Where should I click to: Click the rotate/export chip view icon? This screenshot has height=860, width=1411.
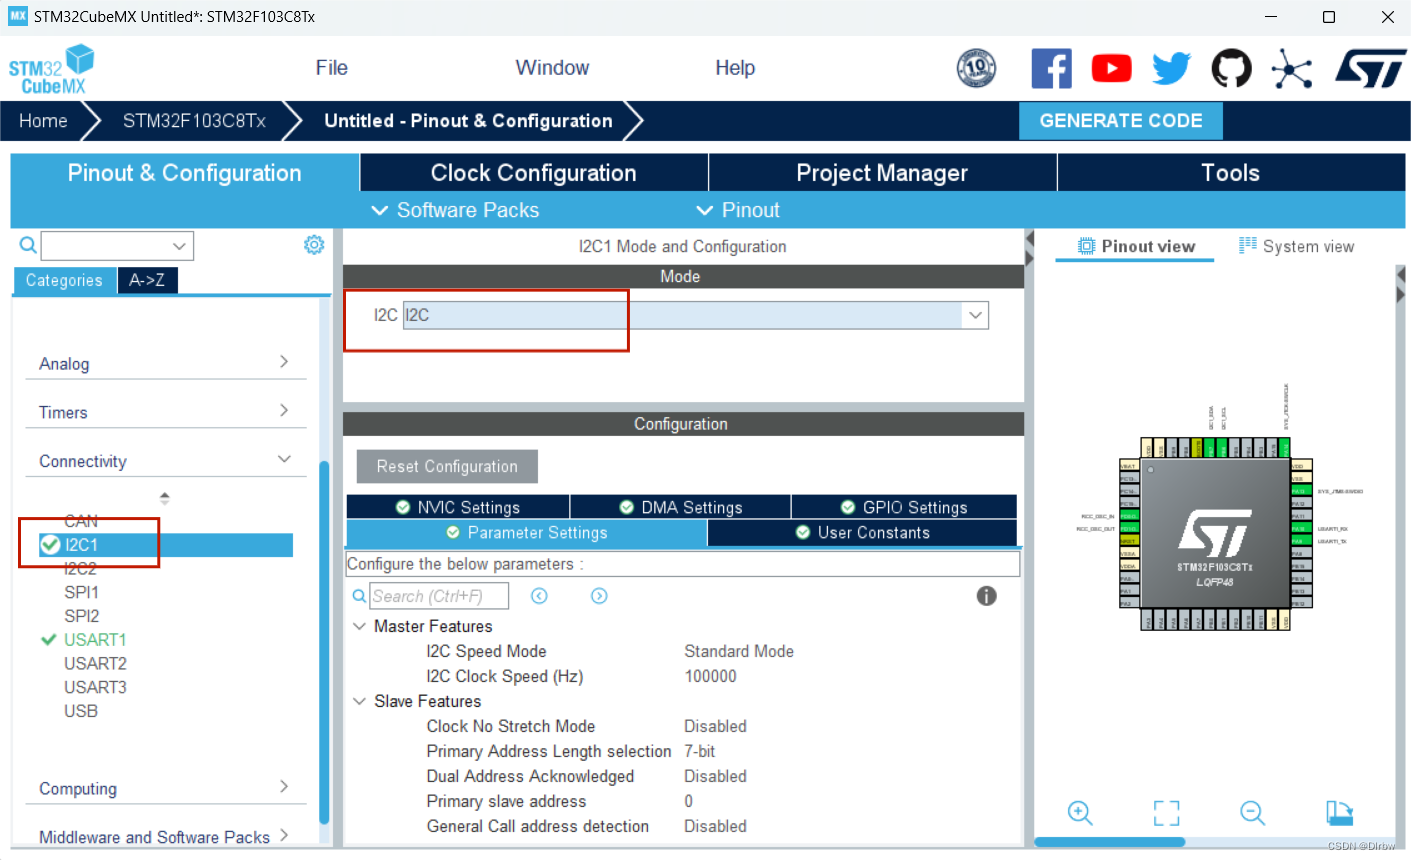[1339, 812]
